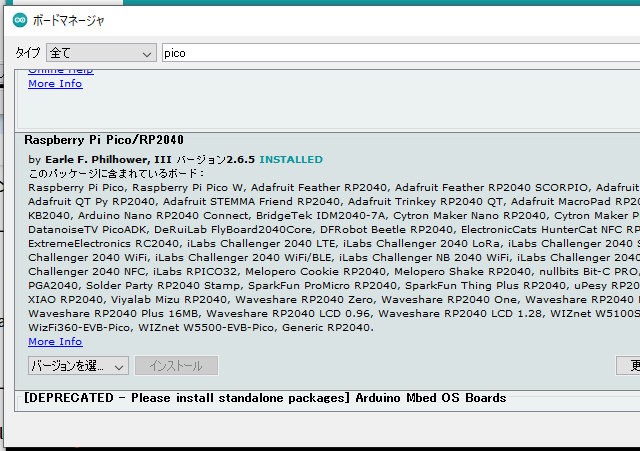Screen dimensions: 640x451
Task: Click "Generic RP2040" at the list end
Action: tap(329, 327)
